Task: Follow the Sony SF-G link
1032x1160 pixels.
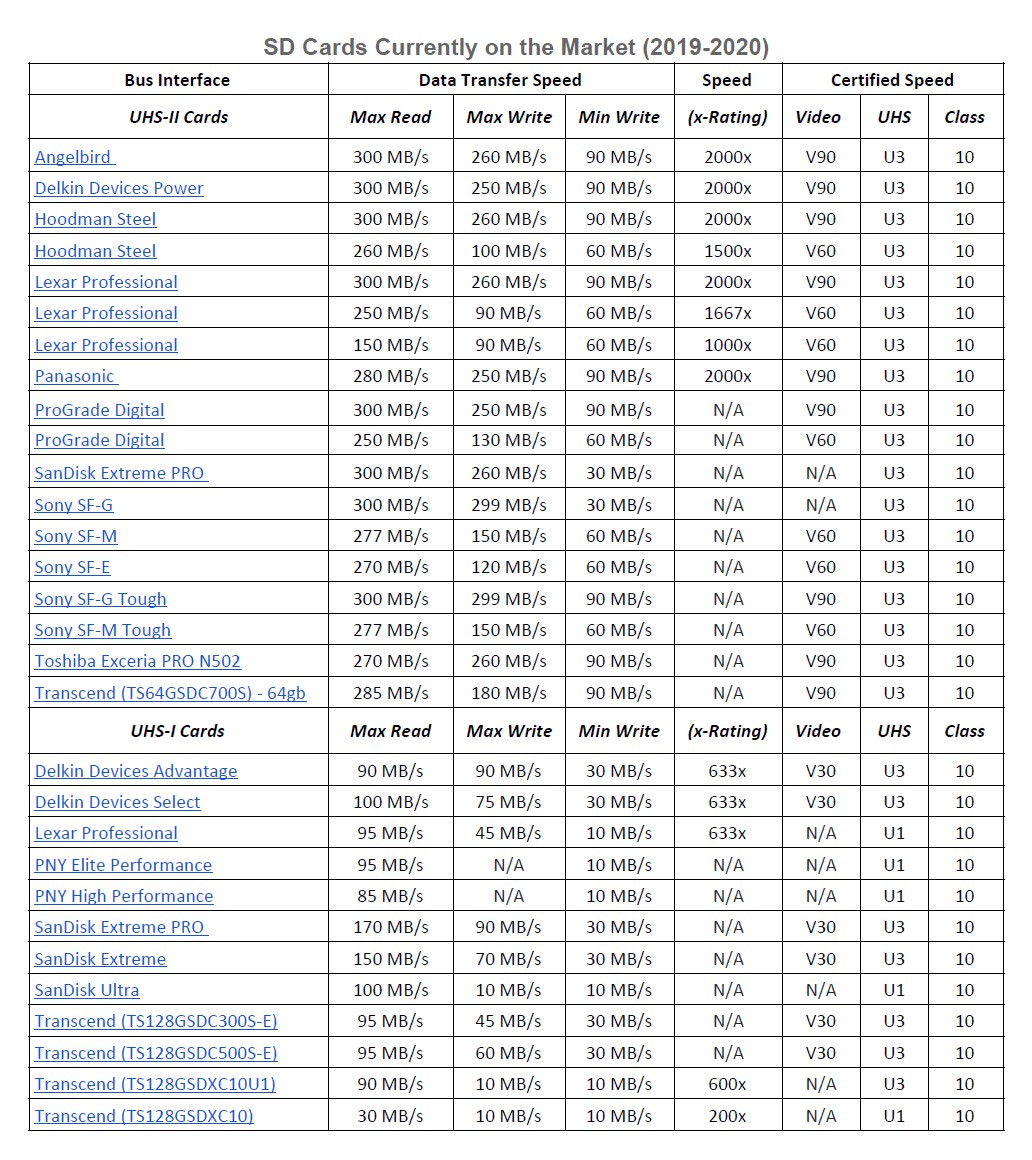Action: pyautogui.click(x=74, y=505)
